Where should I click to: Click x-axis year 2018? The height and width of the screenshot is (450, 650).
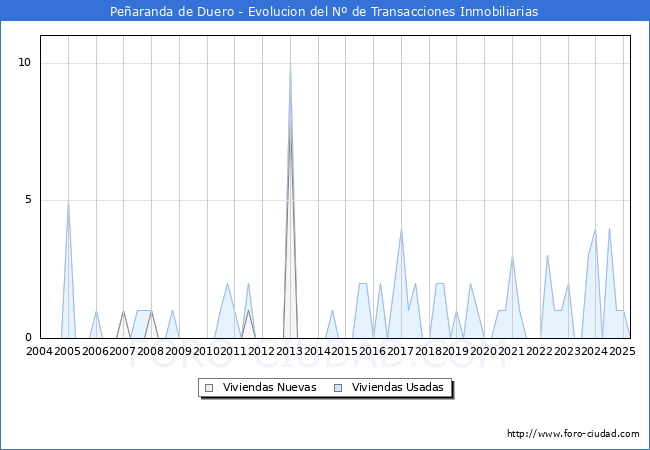428,351
